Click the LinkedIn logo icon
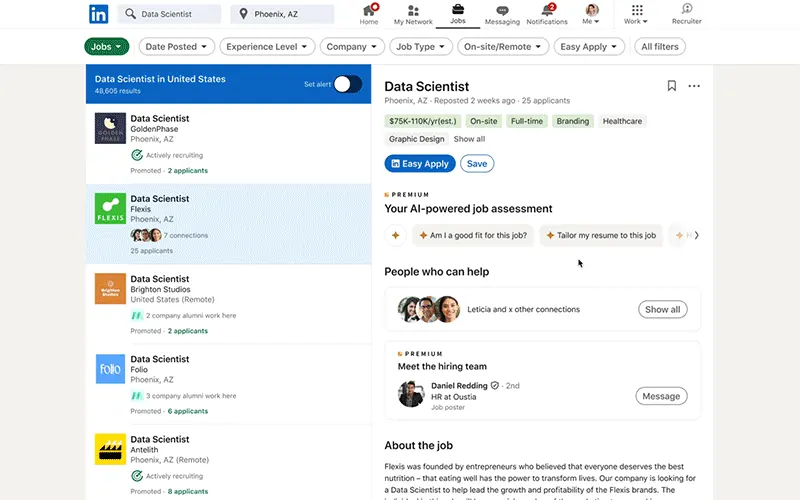Image resolution: width=800 pixels, height=500 pixels. coord(98,14)
